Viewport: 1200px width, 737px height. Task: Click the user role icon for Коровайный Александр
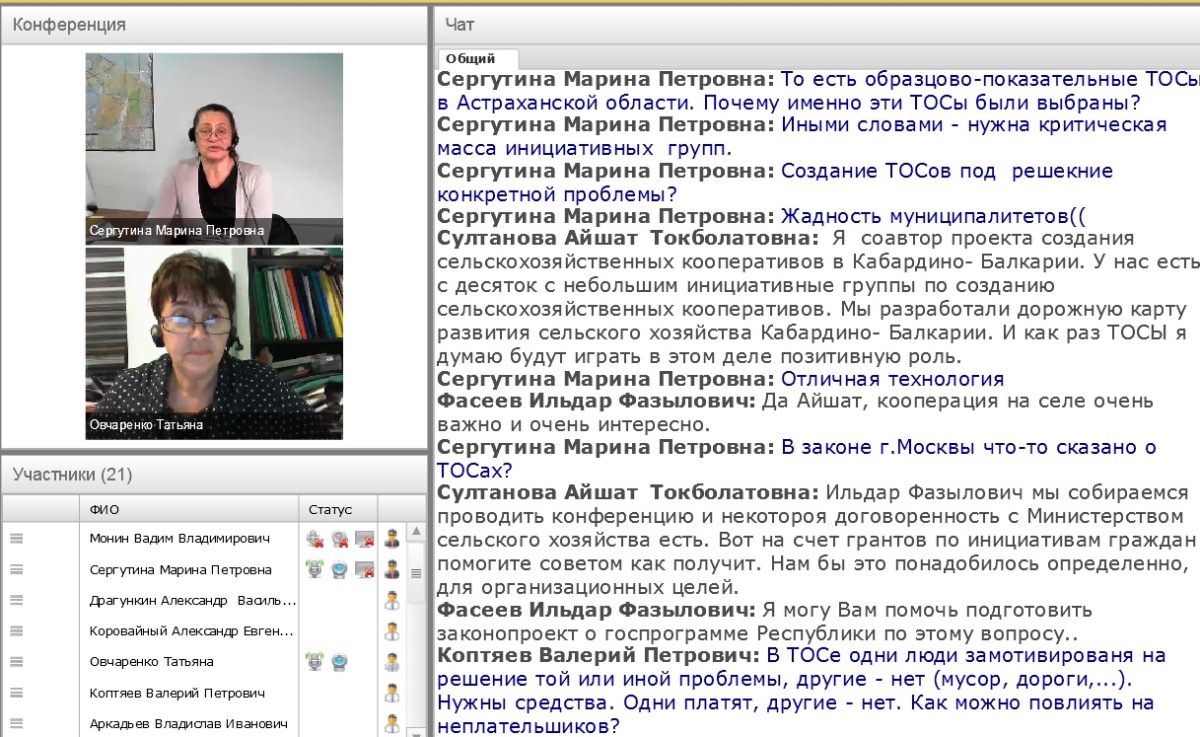click(392, 631)
